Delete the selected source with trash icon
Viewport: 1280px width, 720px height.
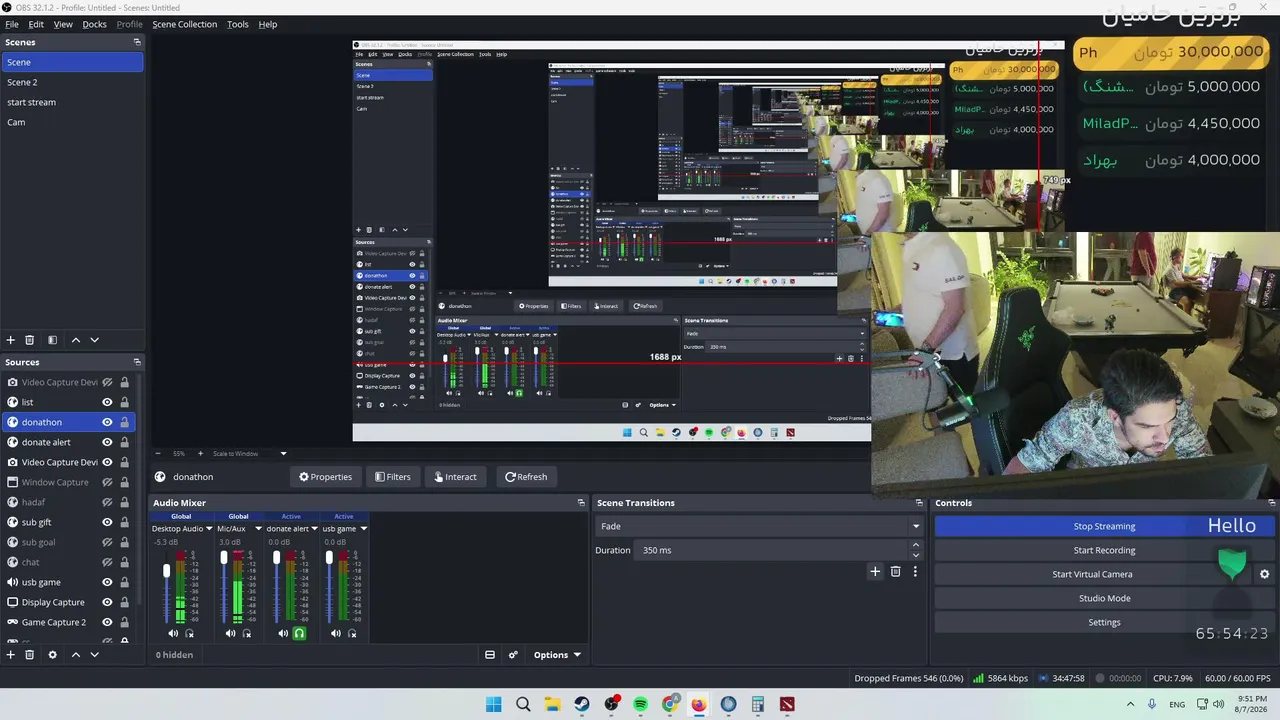point(30,655)
